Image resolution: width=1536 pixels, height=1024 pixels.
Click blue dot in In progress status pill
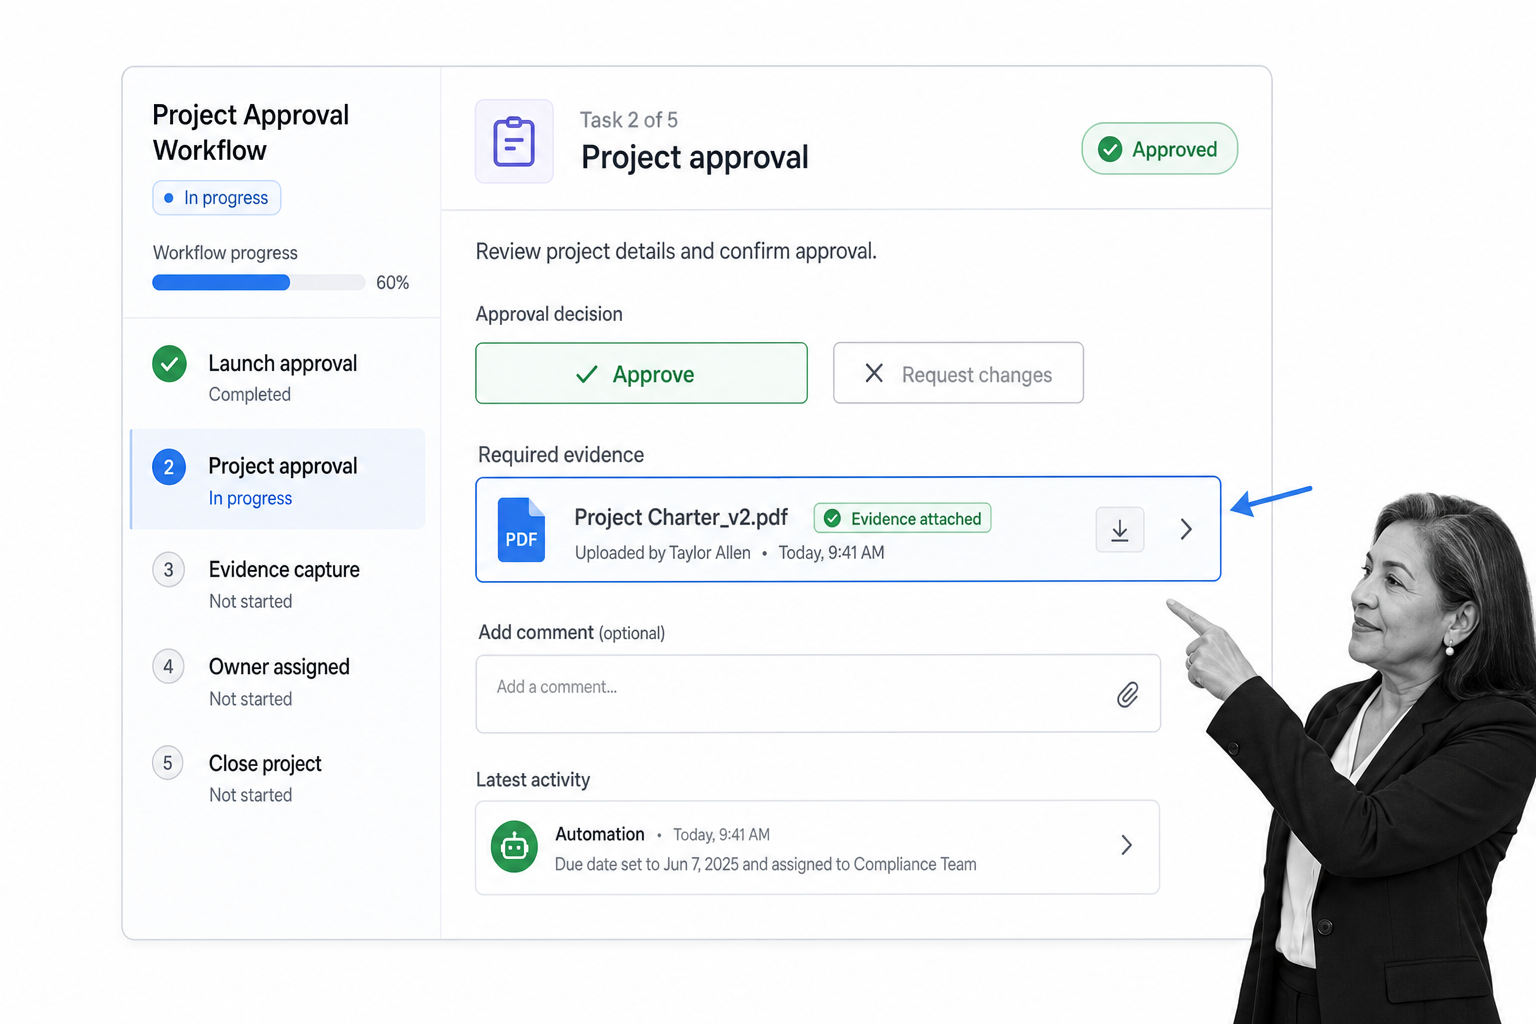(169, 198)
